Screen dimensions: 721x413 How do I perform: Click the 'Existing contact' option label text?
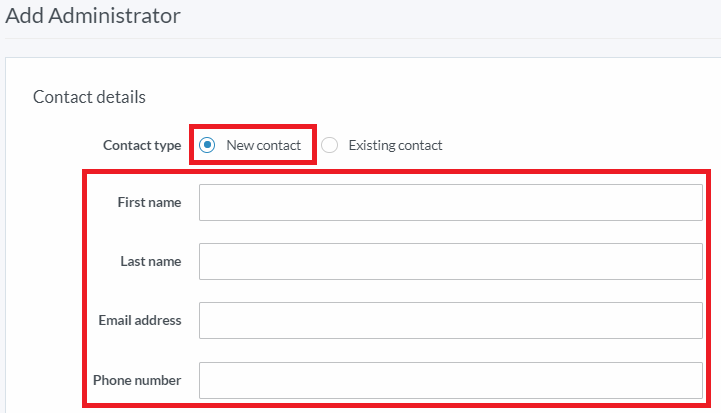[x=395, y=145]
